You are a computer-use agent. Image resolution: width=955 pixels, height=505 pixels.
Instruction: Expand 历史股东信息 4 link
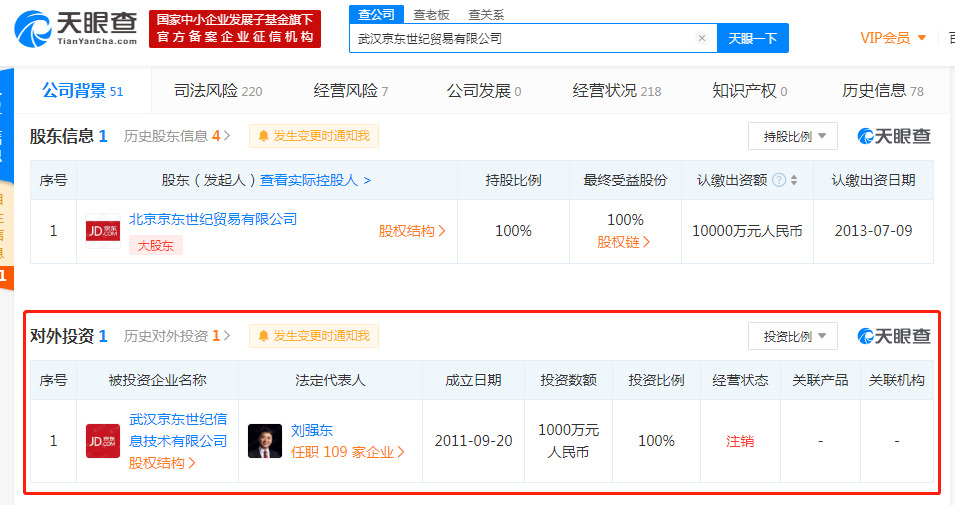[x=177, y=136]
